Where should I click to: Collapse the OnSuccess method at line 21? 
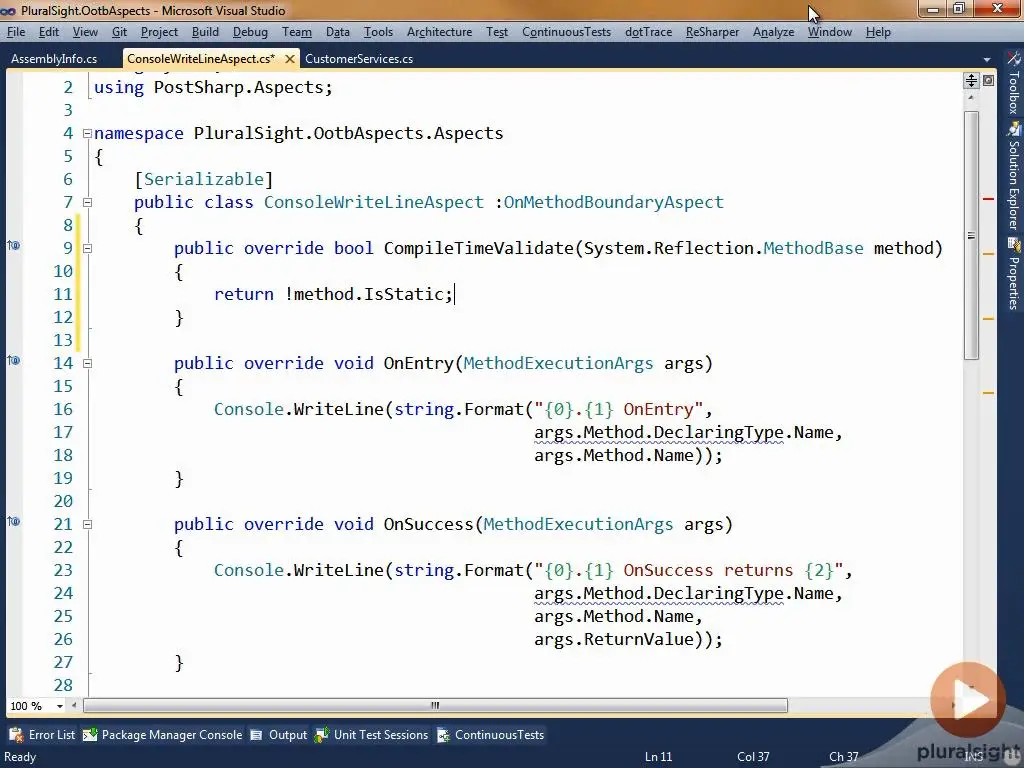pyautogui.click(x=88, y=524)
